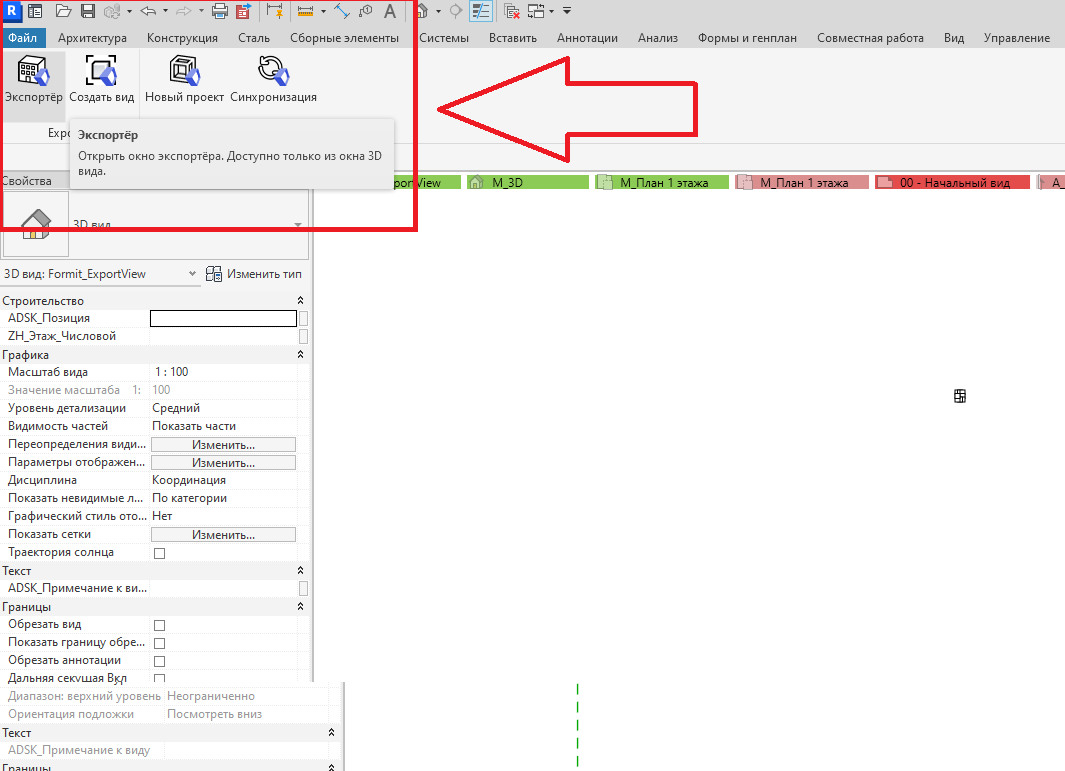Open the Synchronize dropdown arrow in quick access
1065x771 pixels.
129,11
